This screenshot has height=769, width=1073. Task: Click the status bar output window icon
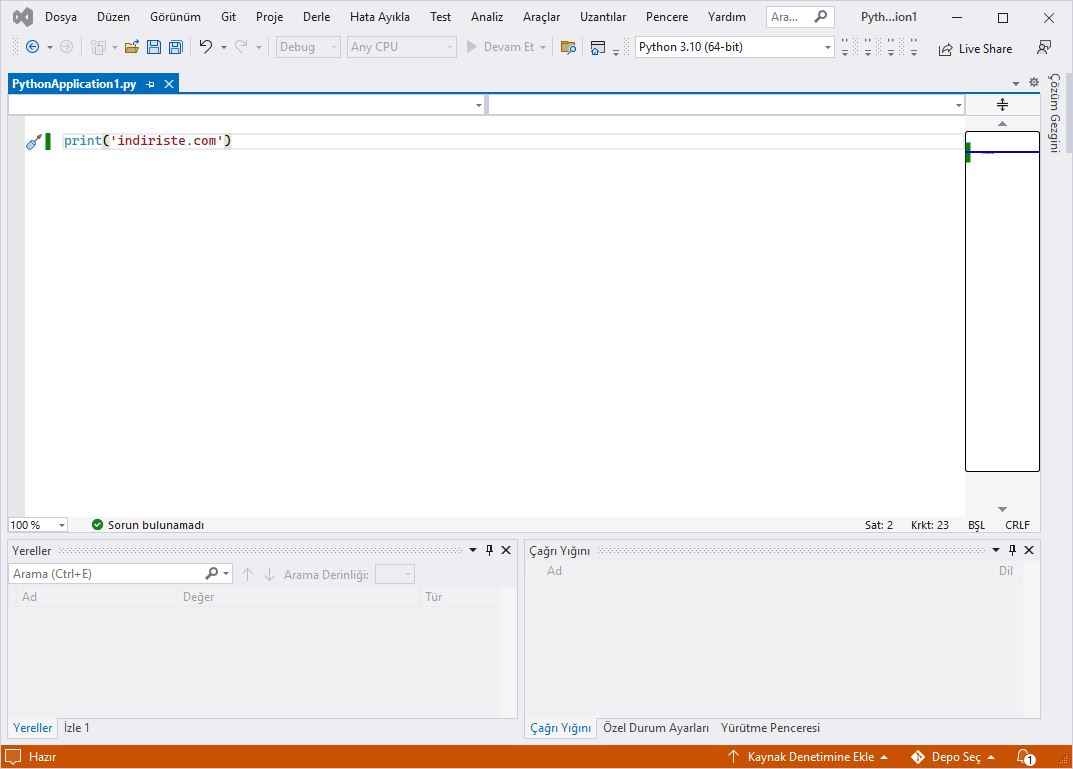pos(13,757)
